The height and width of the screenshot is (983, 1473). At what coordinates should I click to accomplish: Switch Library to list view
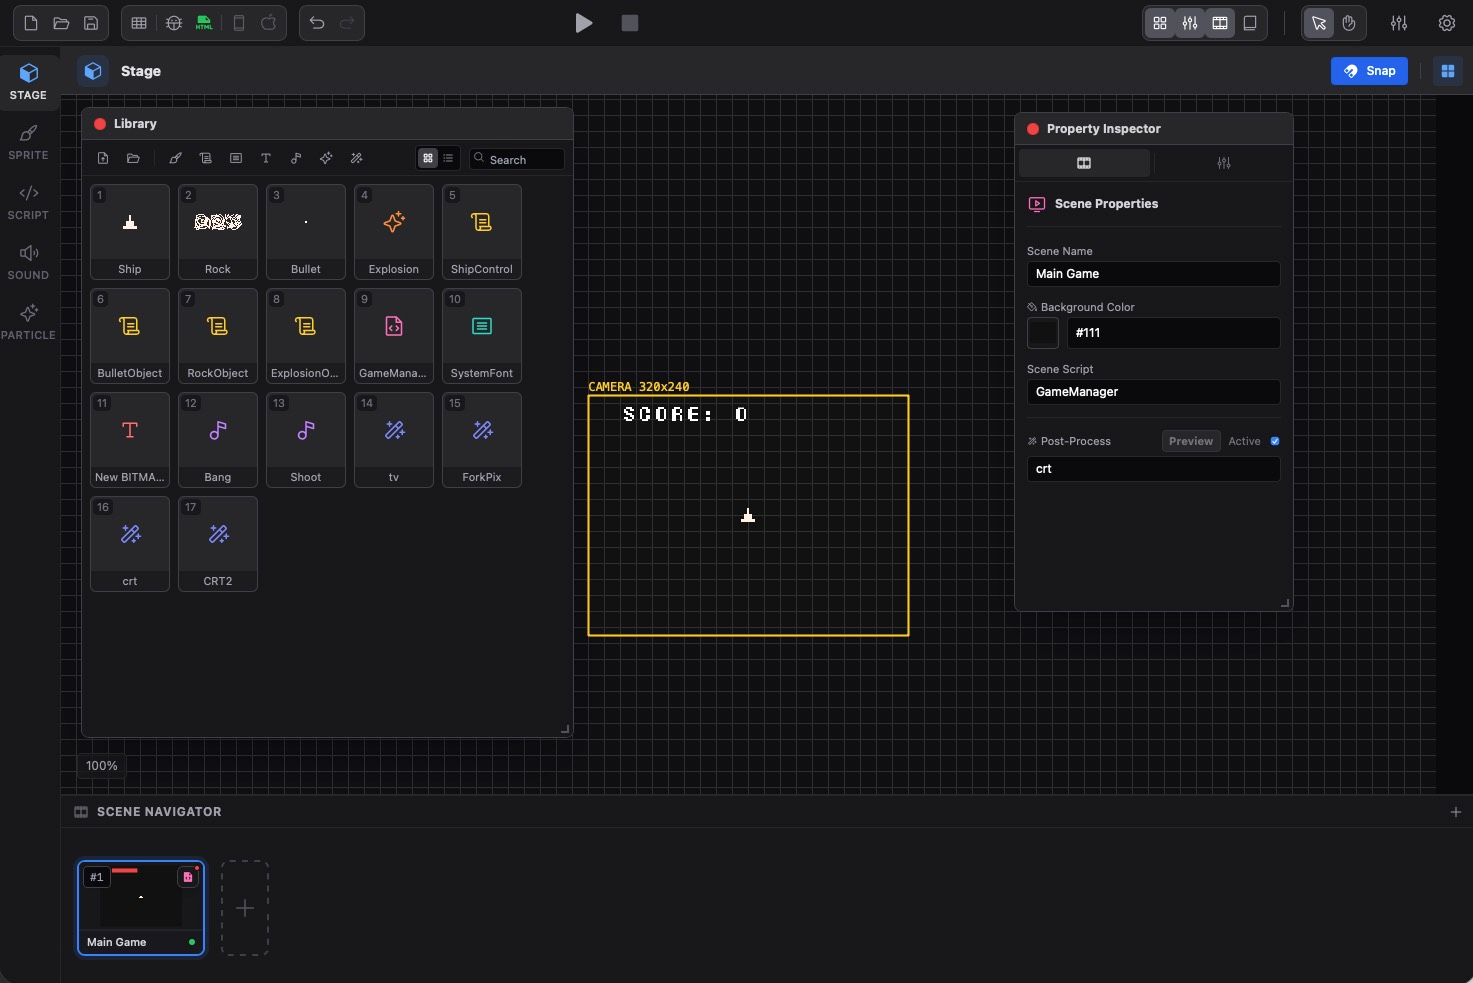tap(448, 158)
